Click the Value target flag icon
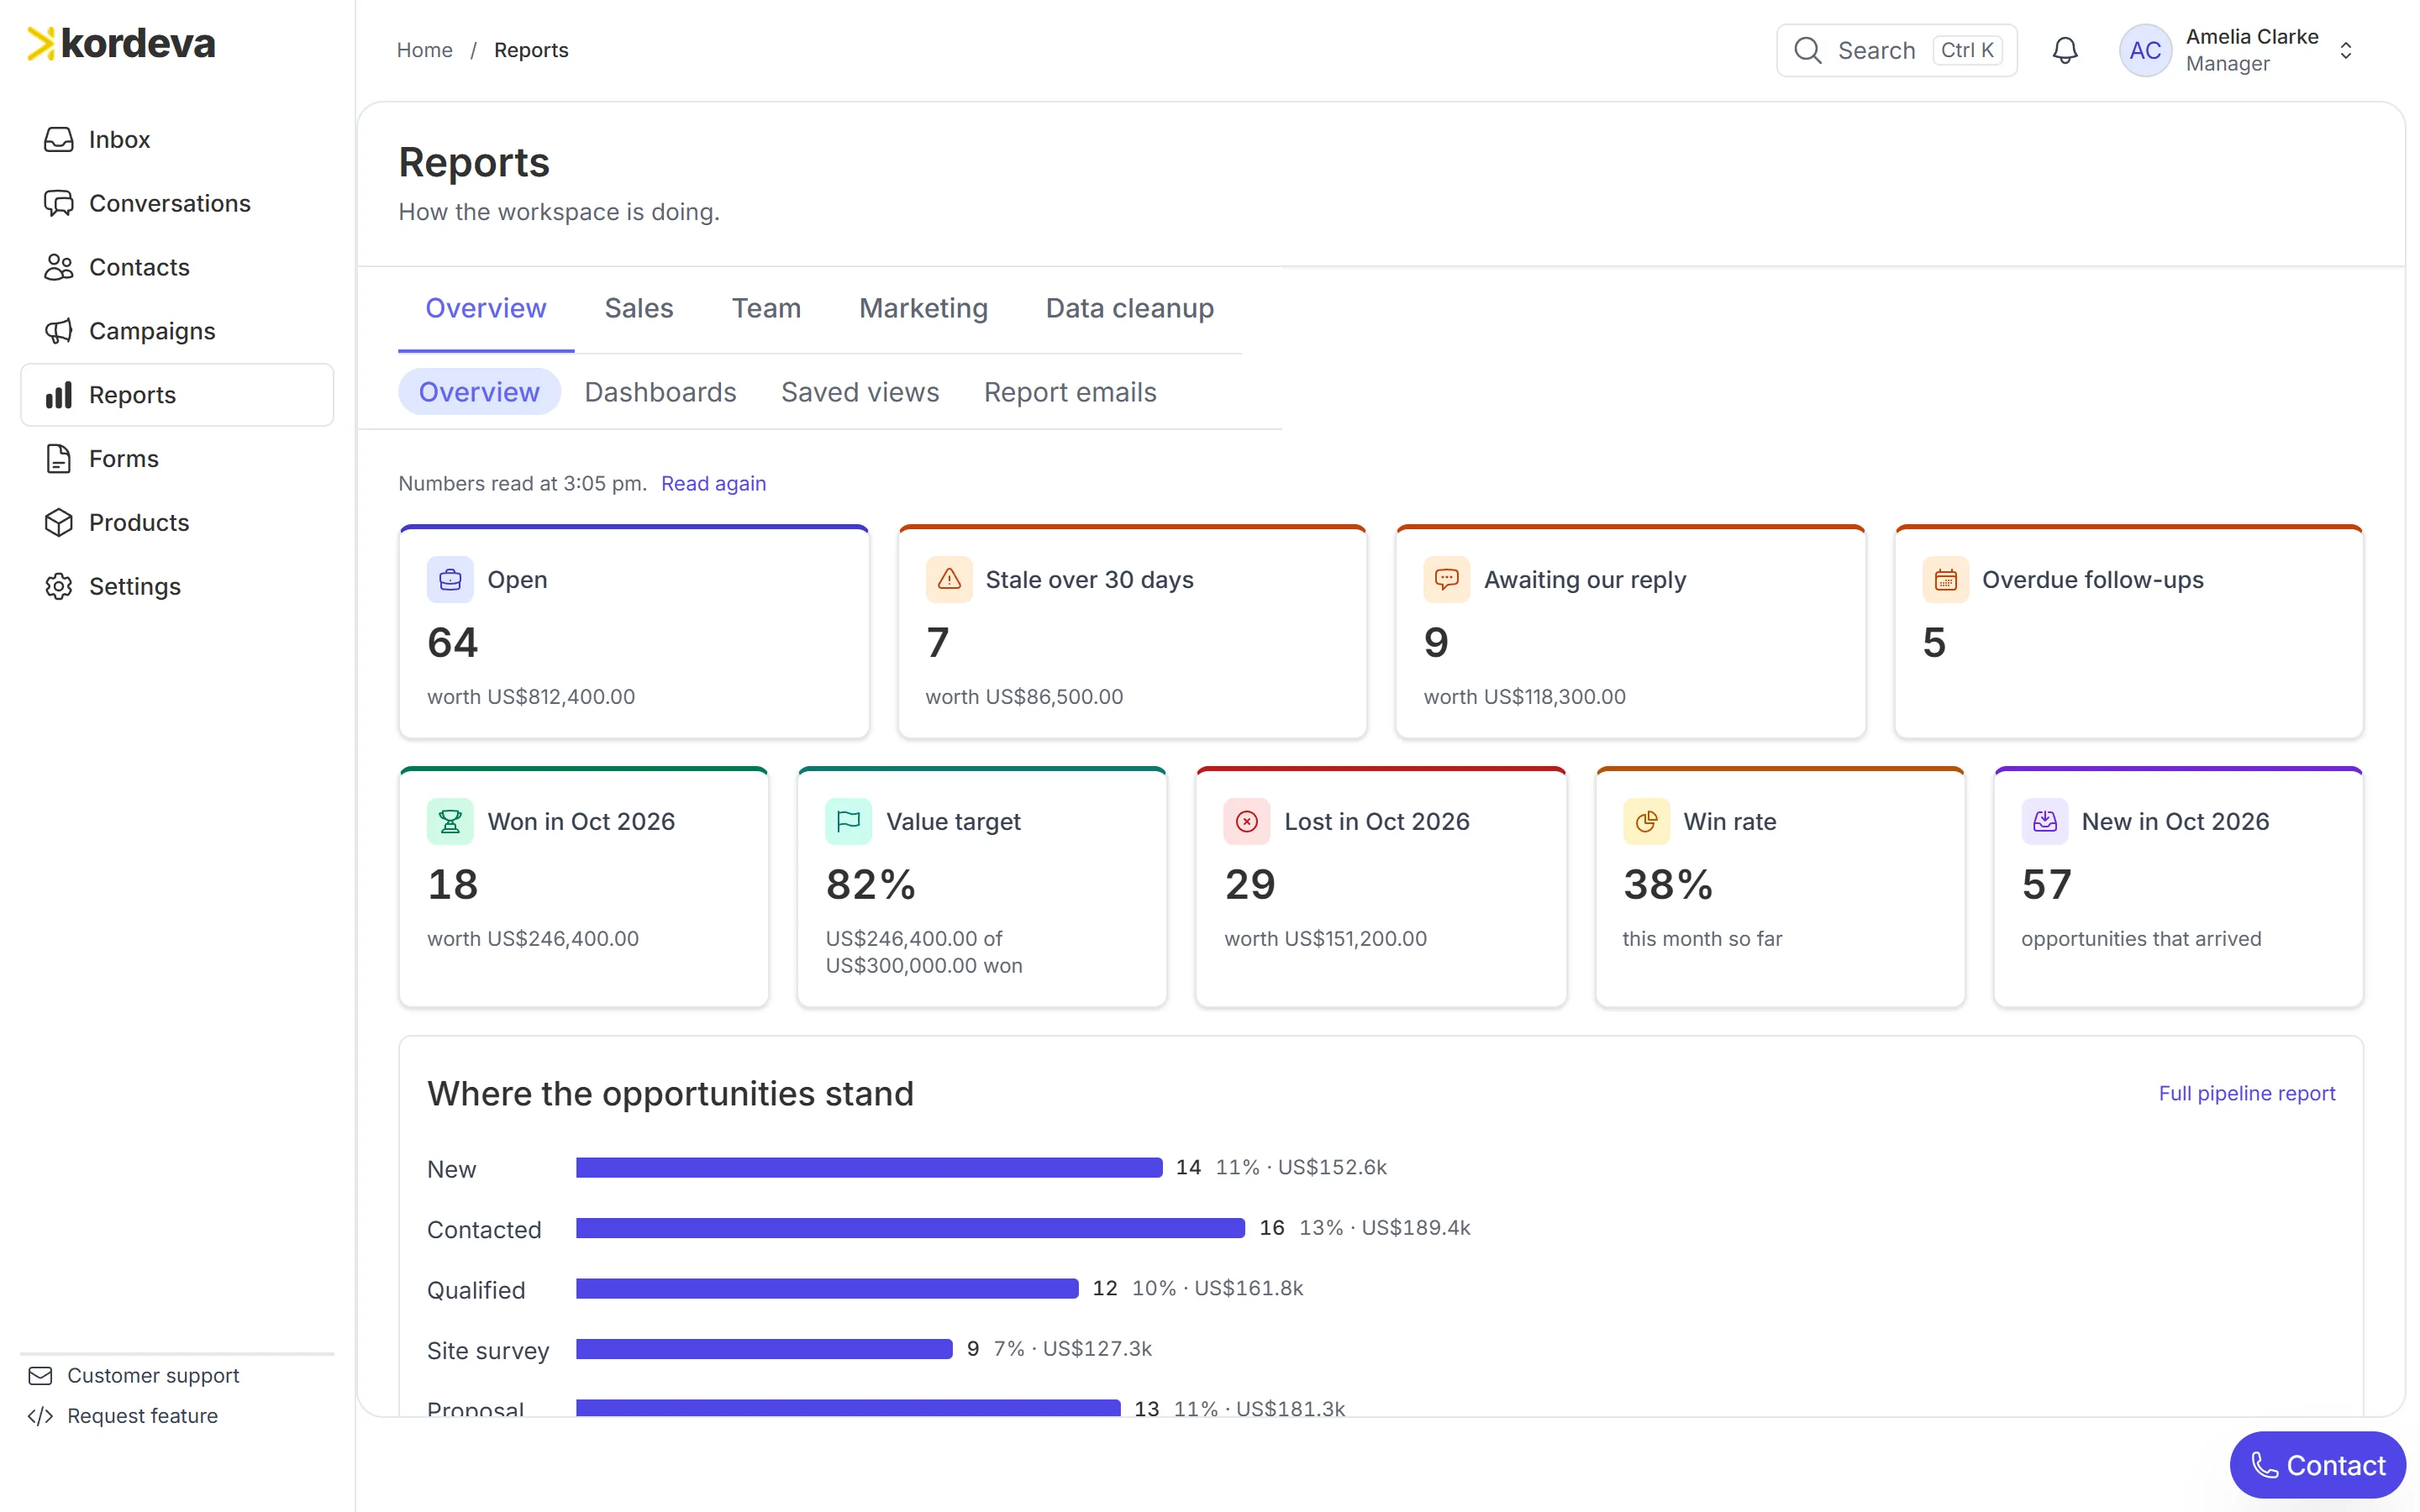Screen dimensions: 2420x1512 [849, 822]
